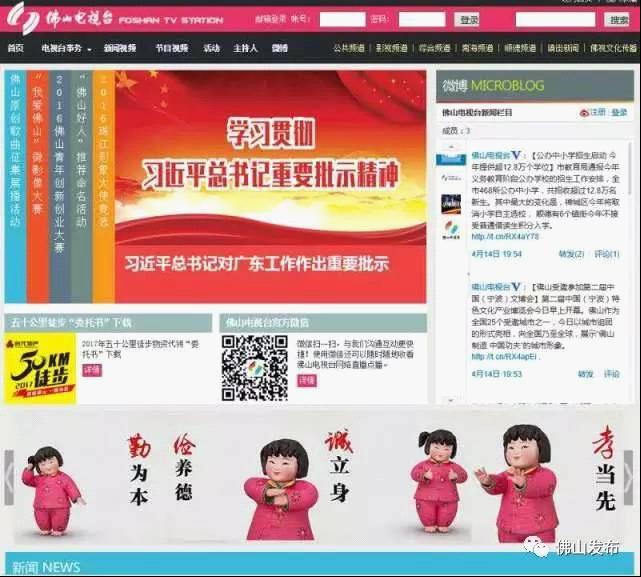Screen dimensions: 641x577
Task: Click 转发(2) on the first microblog post
Action: tap(570, 254)
